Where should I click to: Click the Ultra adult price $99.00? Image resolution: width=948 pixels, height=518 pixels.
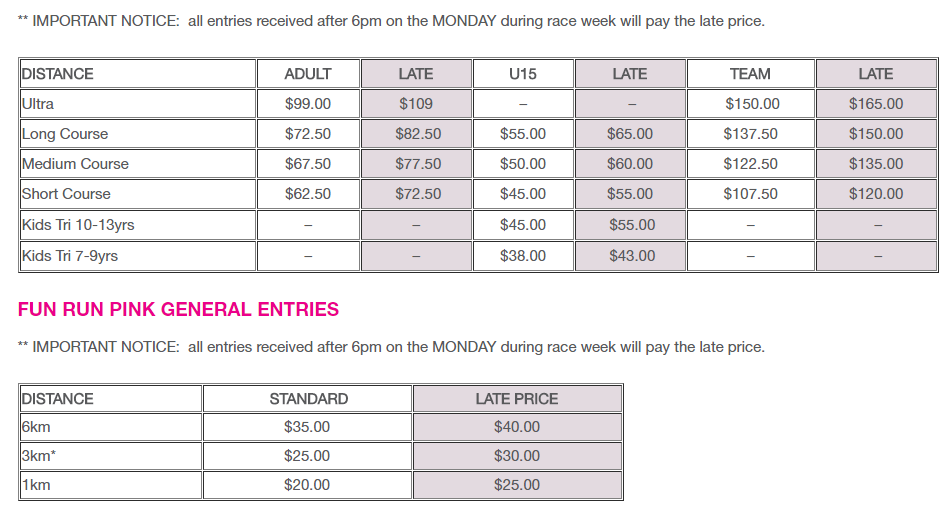point(308,104)
